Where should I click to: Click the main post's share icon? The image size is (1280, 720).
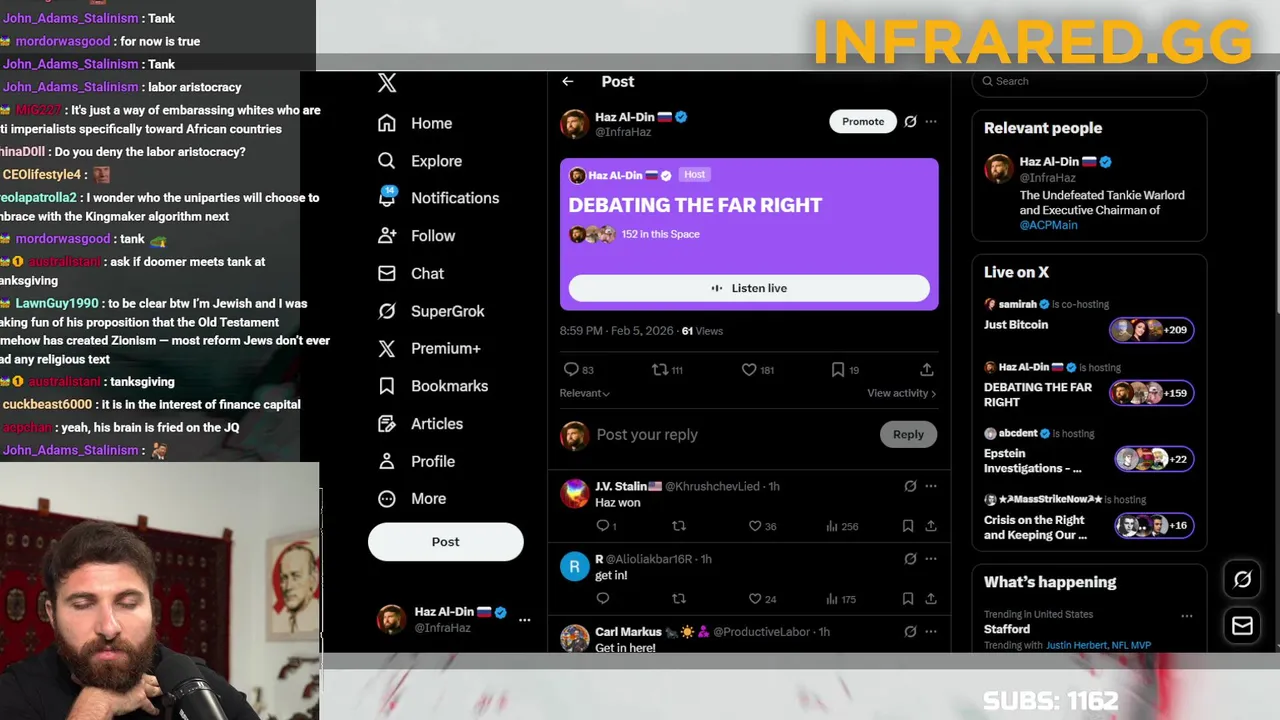coord(927,370)
